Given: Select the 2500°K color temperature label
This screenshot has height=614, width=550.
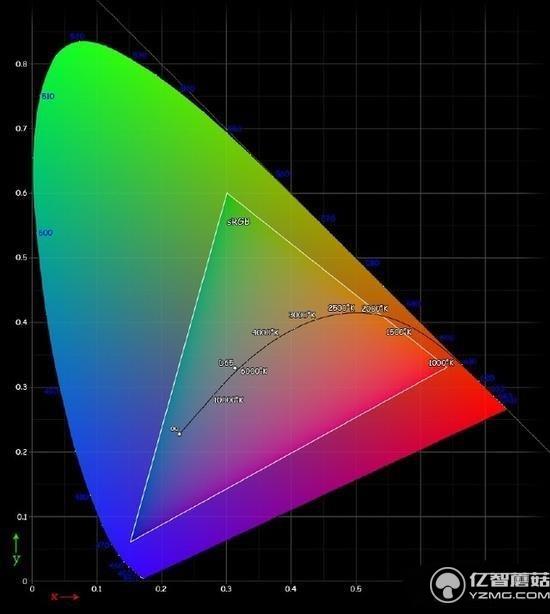Looking at the screenshot, I should pyautogui.click(x=341, y=308).
